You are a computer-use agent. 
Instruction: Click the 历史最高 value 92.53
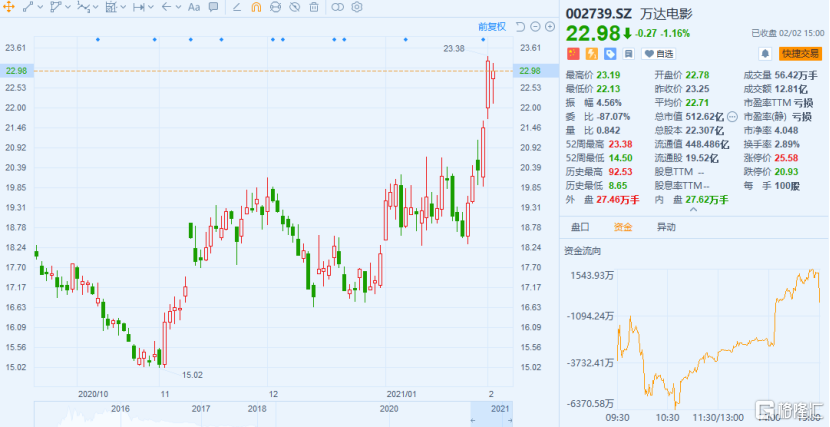tap(620, 171)
